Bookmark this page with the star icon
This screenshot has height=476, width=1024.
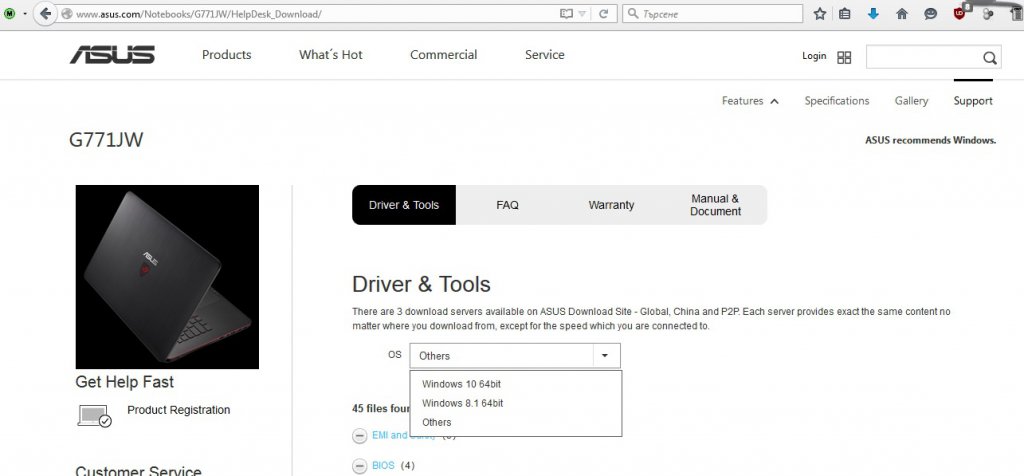tap(820, 14)
